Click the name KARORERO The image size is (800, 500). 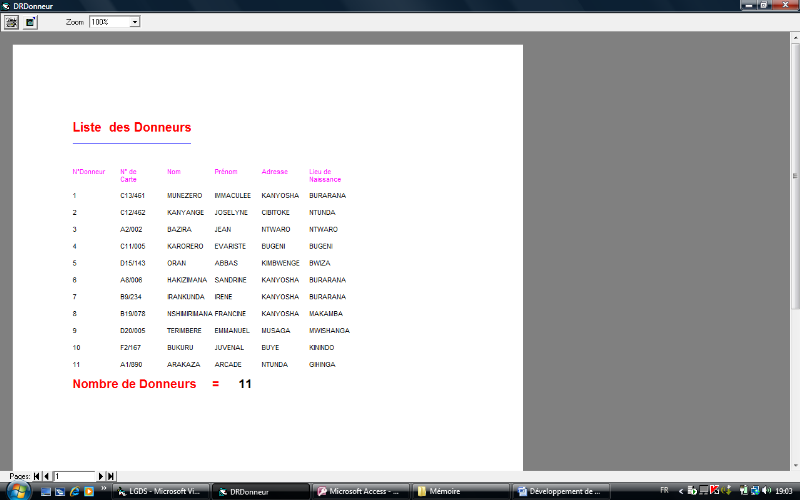(x=185, y=246)
